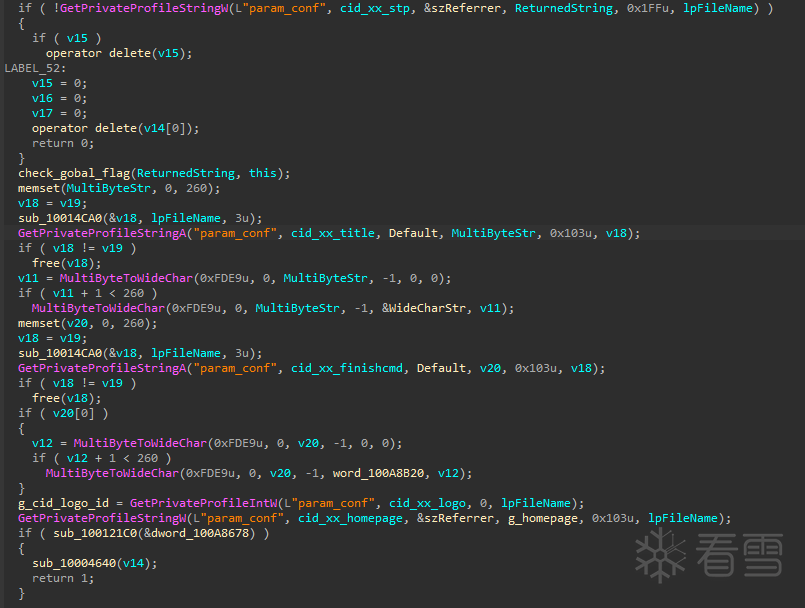805x608 pixels.
Task: Select the cid_xx_homepage identifier
Action: pos(350,518)
